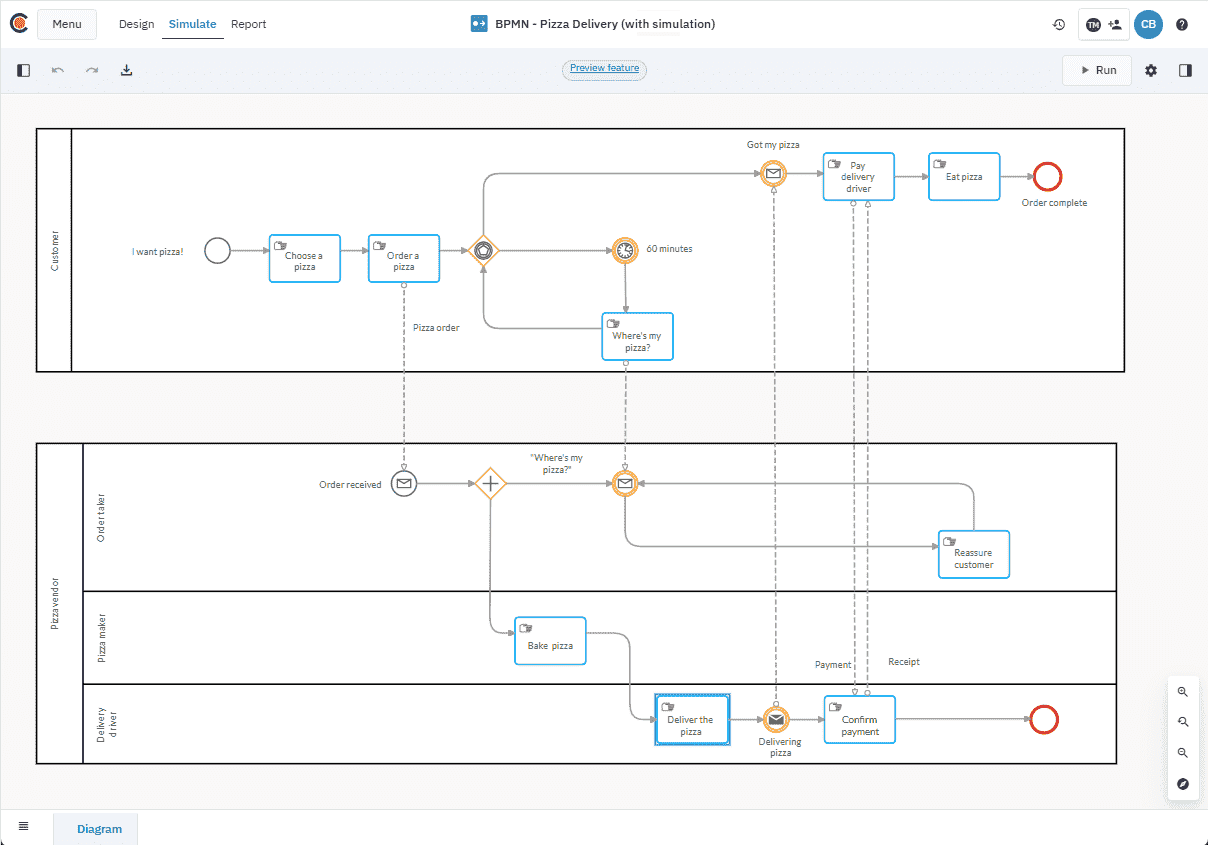Select the 'Order a pizza' task
This screenshot has width=1208, height=845.
(404, 259)
